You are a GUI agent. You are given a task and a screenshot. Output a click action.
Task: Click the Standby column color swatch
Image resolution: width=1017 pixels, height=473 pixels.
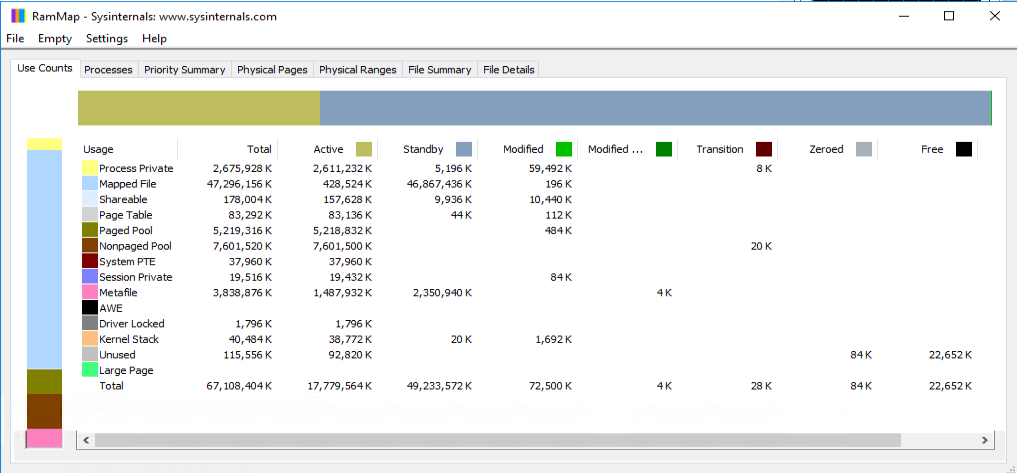(464, 149)
